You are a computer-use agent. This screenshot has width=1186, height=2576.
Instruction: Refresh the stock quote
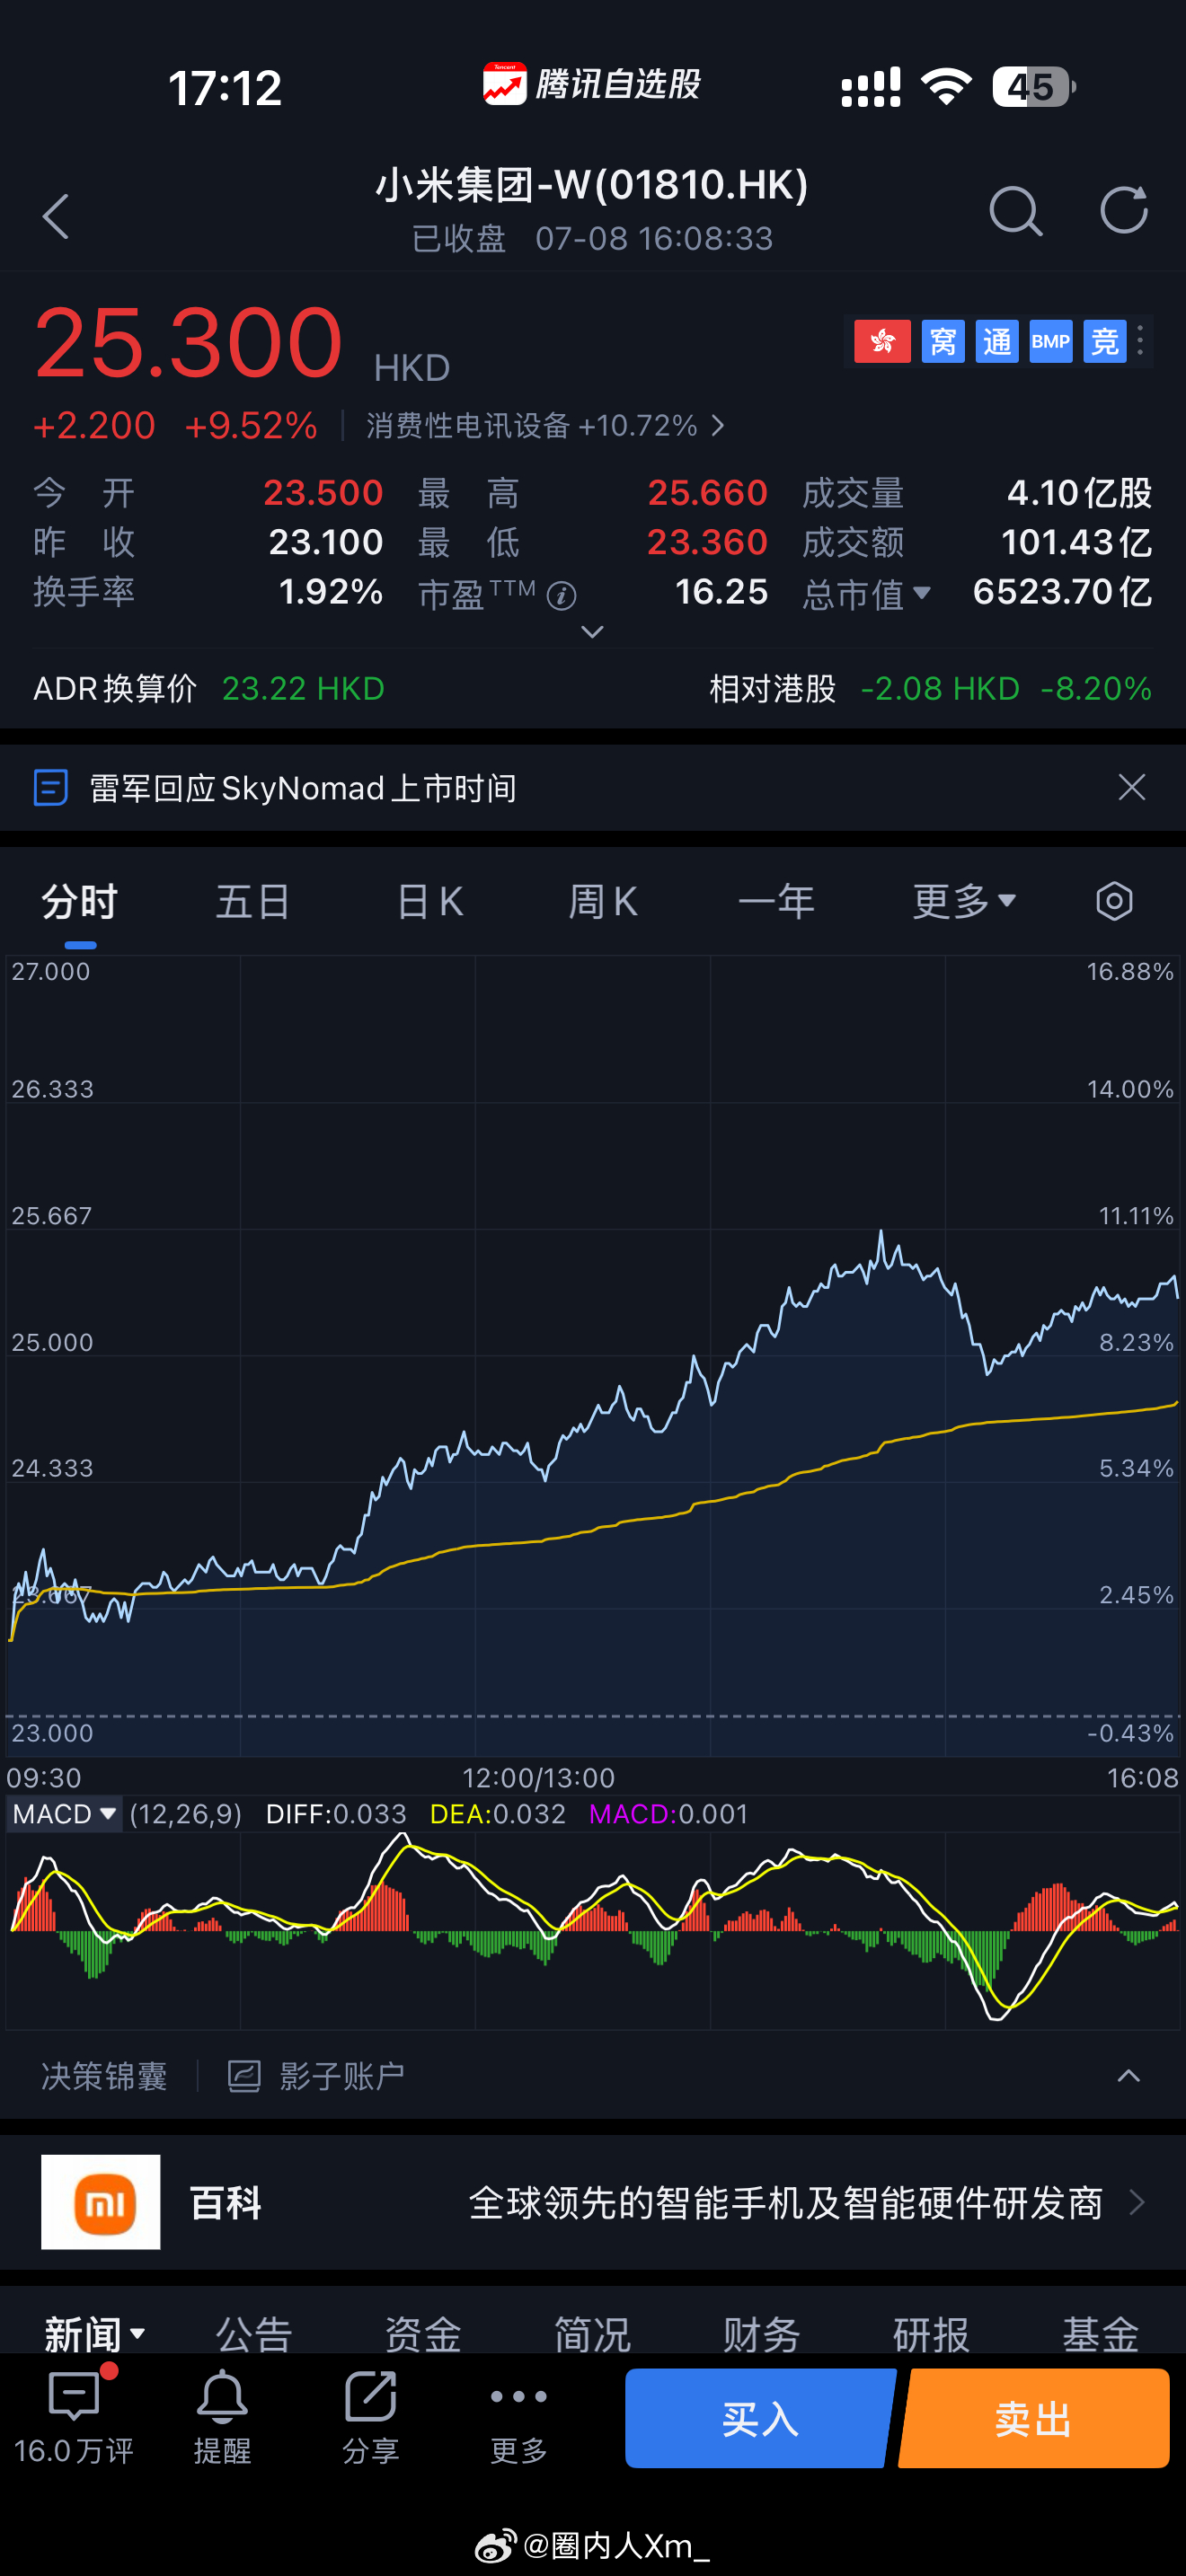click(1123, 210)
